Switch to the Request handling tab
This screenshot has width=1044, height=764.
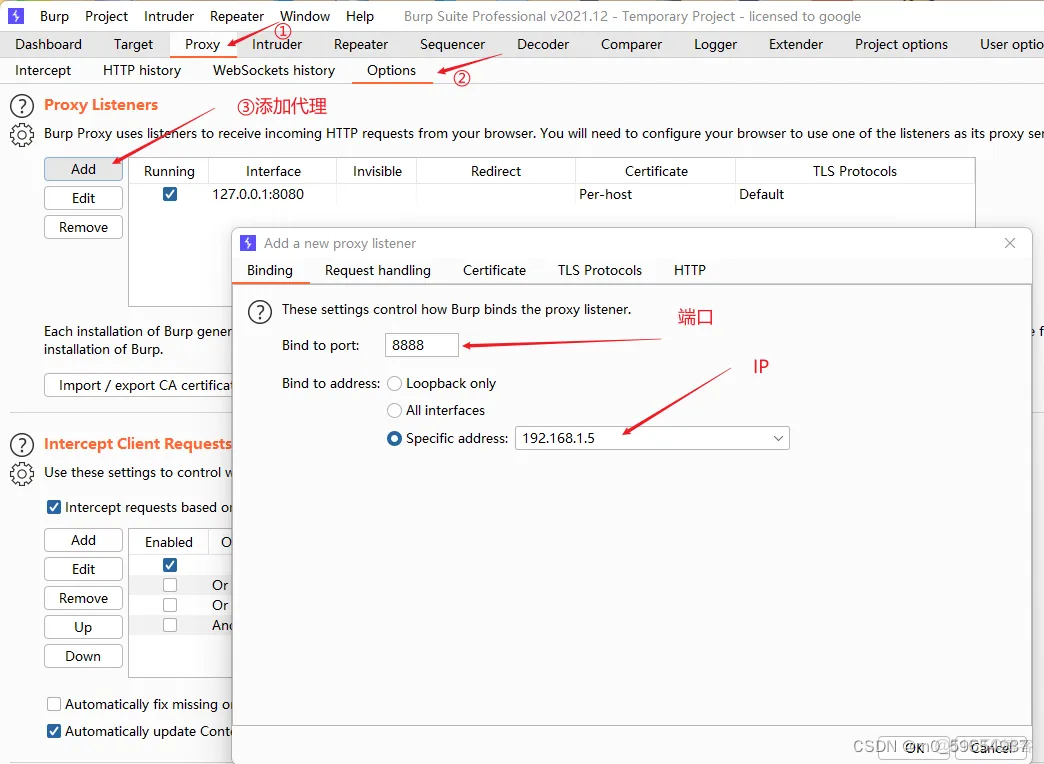point(377,270)
